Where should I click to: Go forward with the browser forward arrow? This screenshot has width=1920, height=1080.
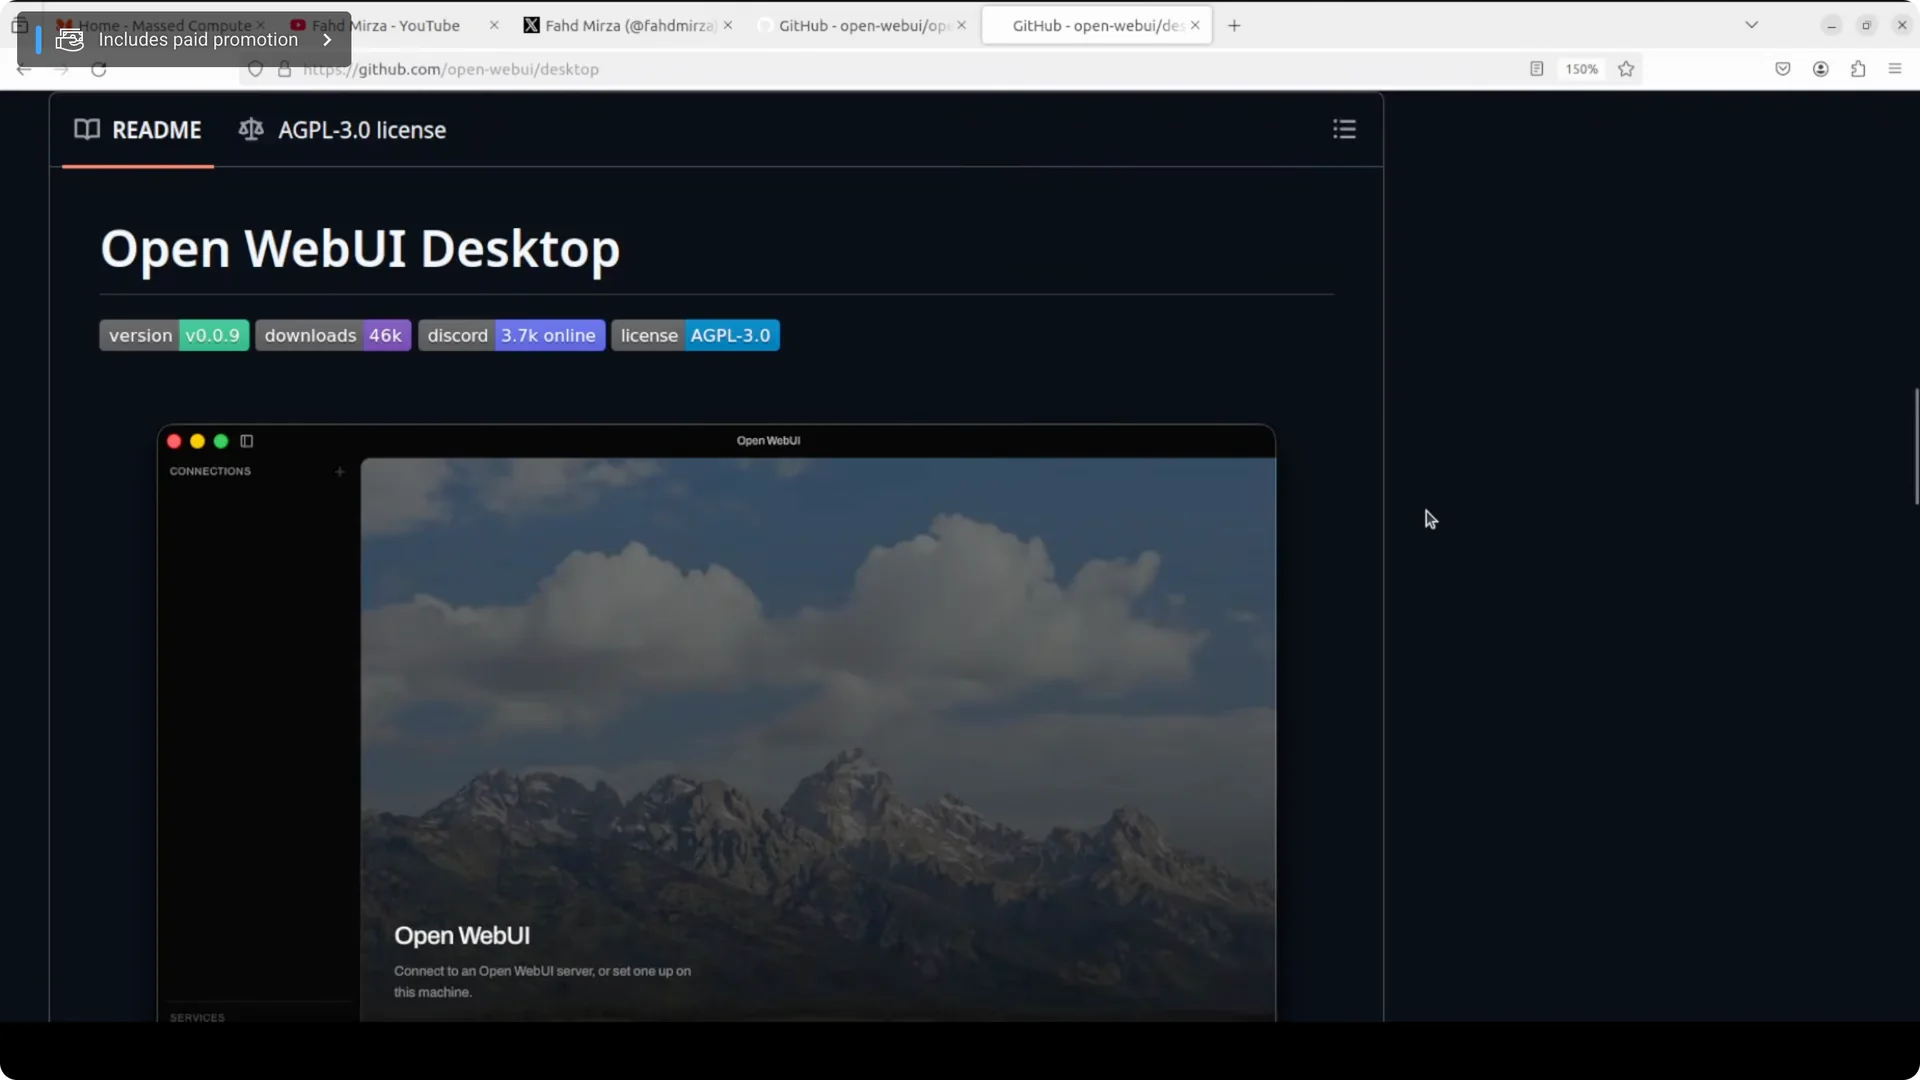[62, 69]
